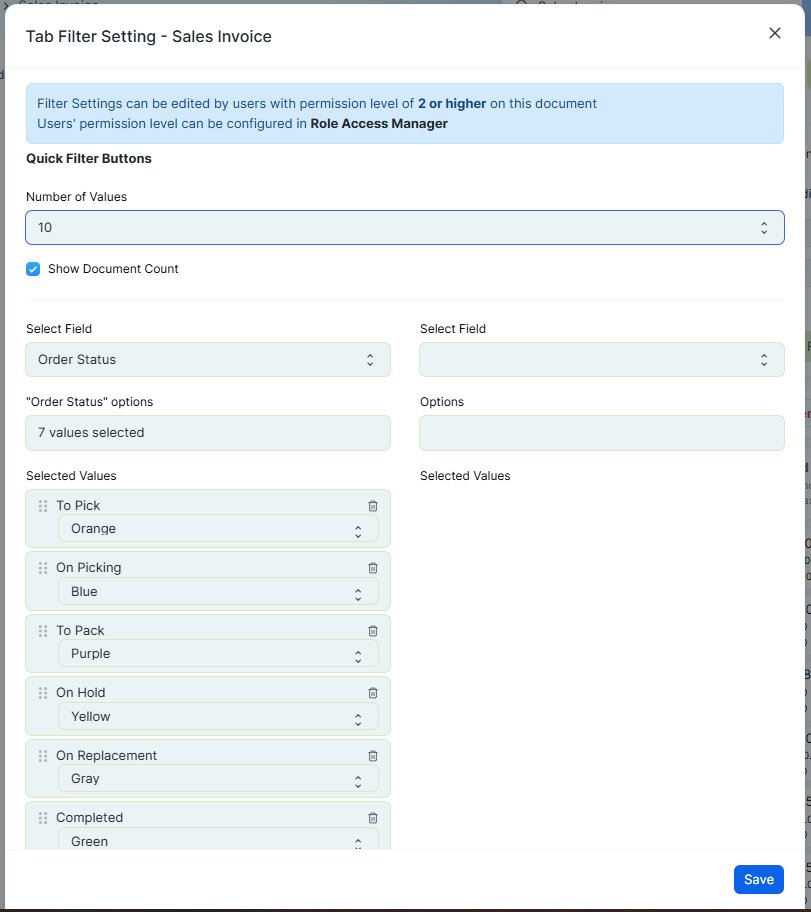
Task: Close the Tab Filter Setting dialog
Action: coord(774,33)
